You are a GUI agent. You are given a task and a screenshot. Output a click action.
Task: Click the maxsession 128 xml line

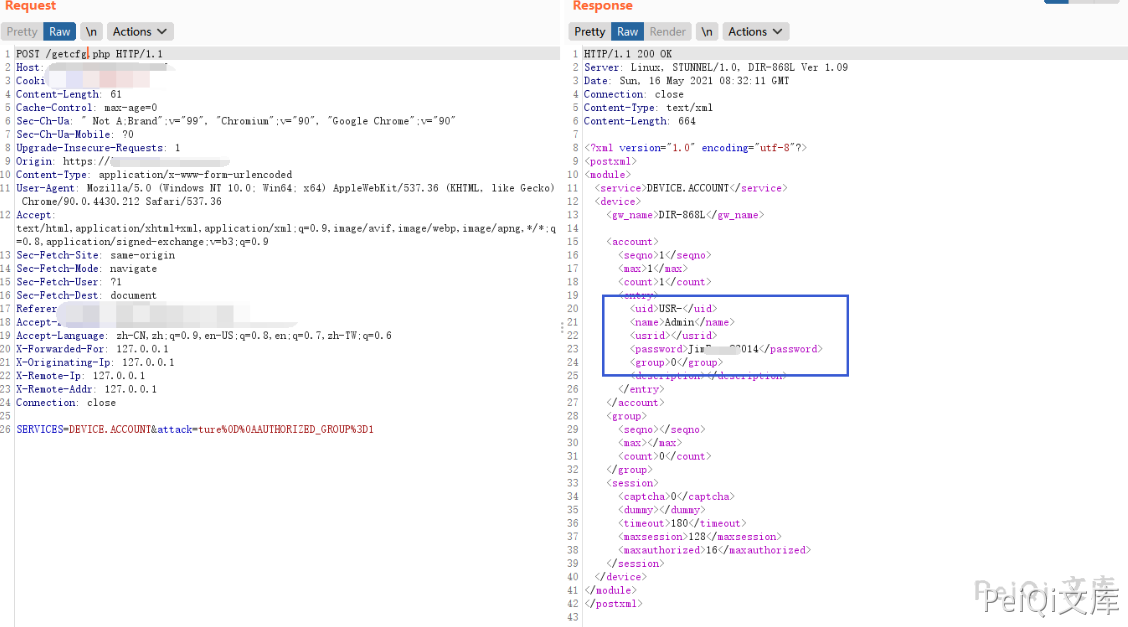pos(700,537)
